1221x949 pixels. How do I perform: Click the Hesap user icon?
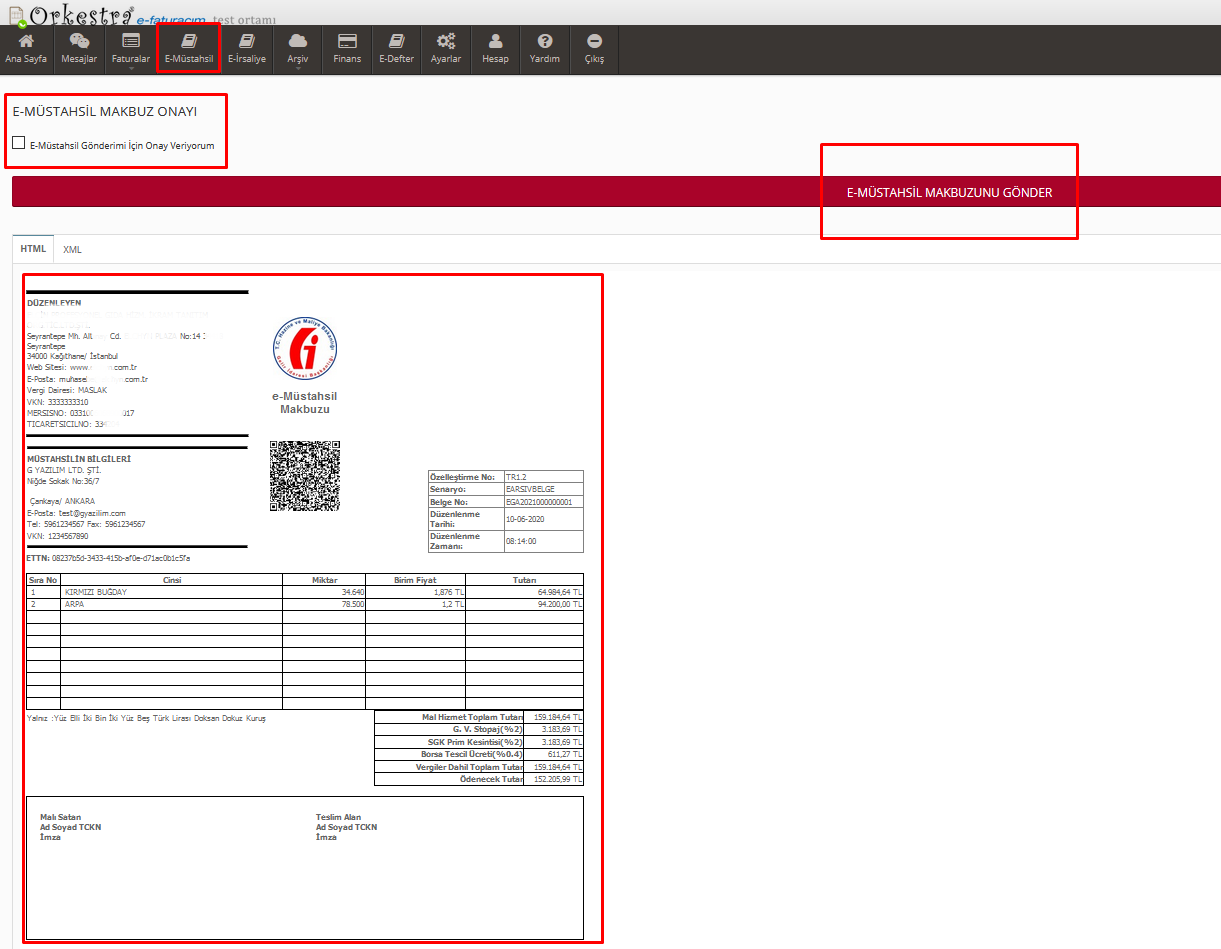(495, 42)
